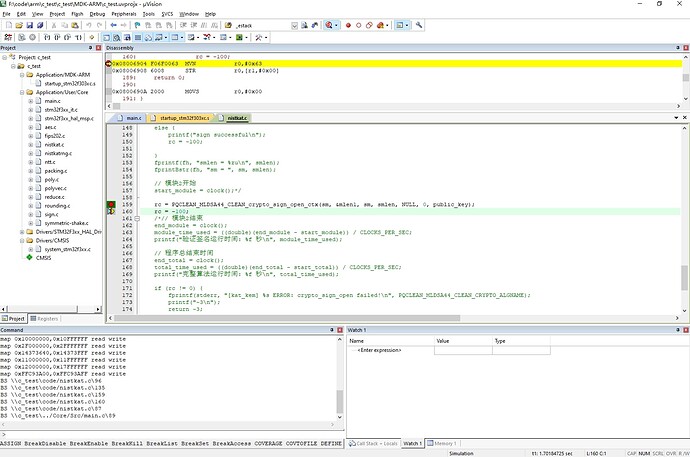Click the Kill All Breakpoints icon
The height and width of the screenshot is (457, 690).
click(x=381, y=26)
